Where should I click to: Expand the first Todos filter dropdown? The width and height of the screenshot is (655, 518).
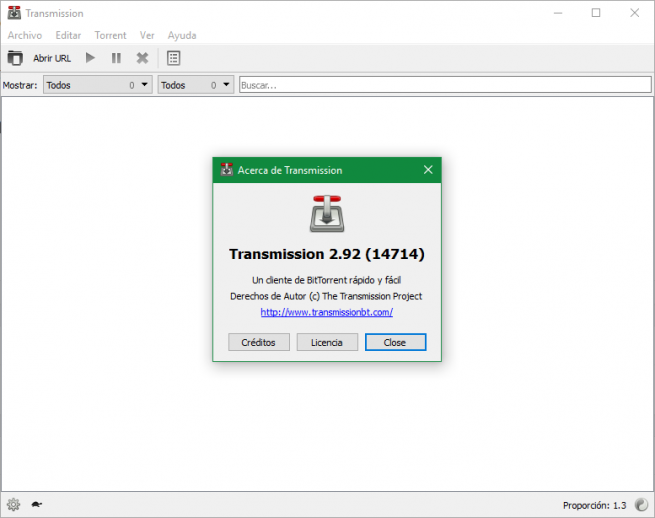[97, 85]
